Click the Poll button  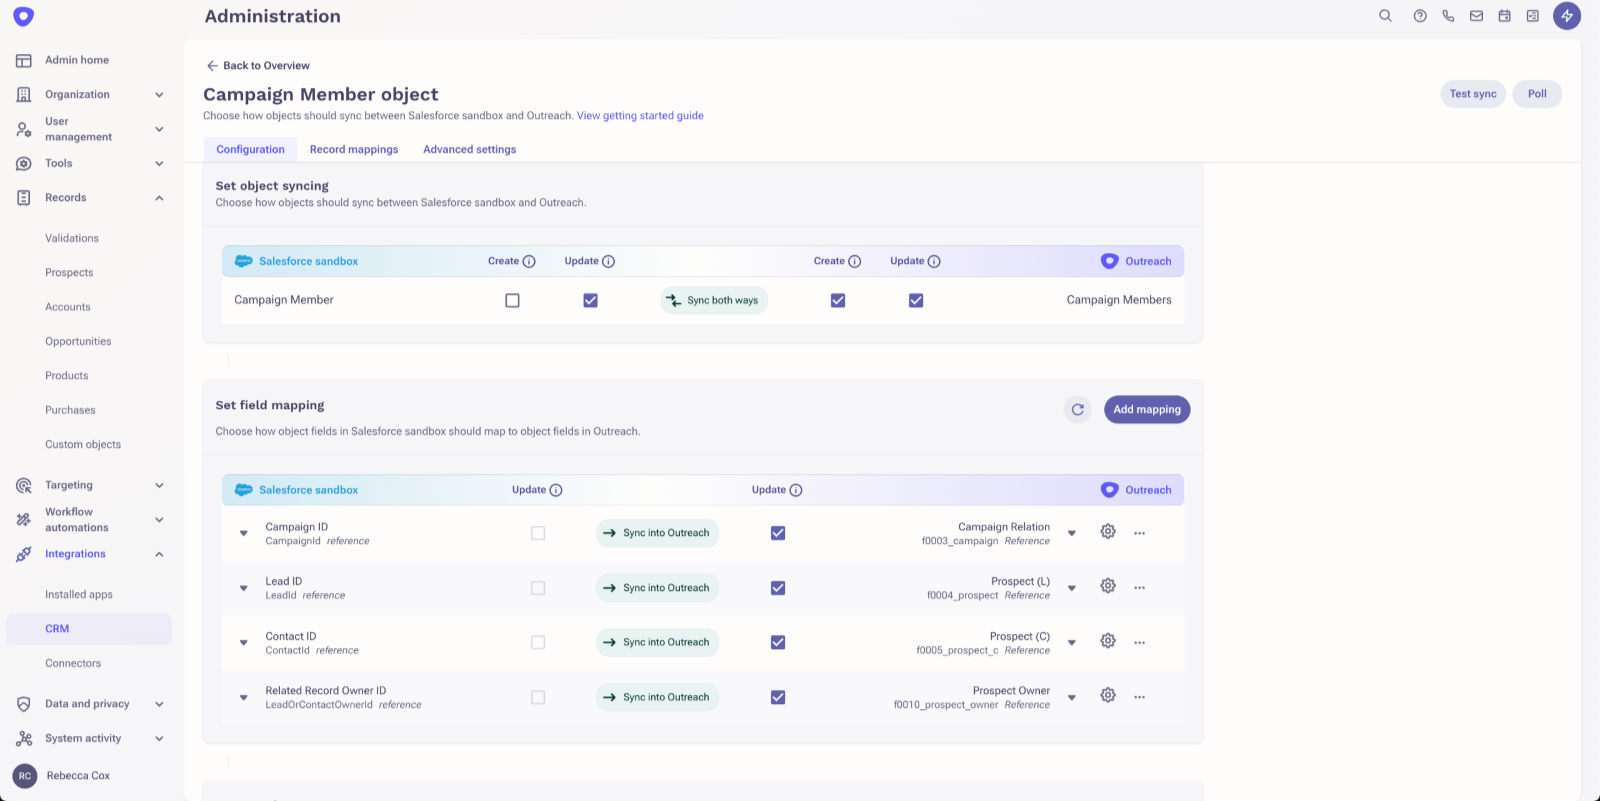click(x=1537, y=94)
